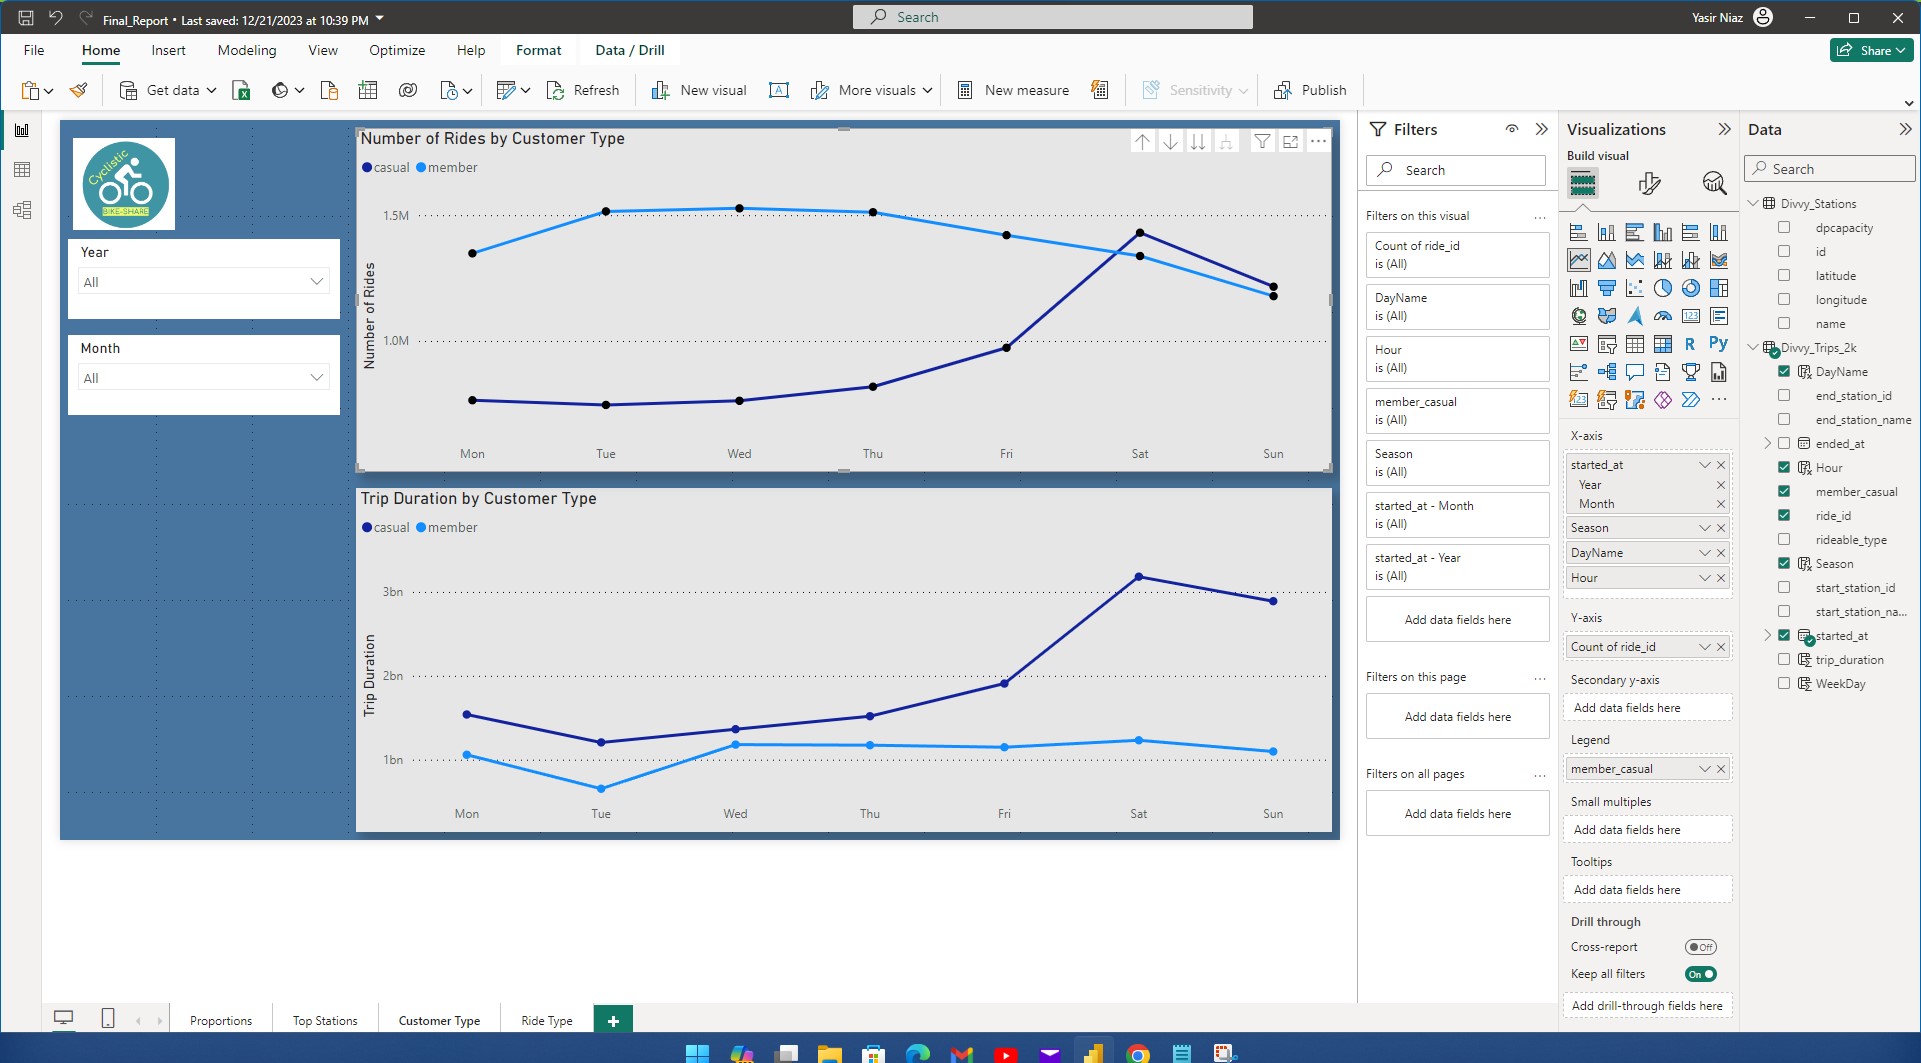Select the Gauge visualization icon
1921x1063 pixels.
1663,316
